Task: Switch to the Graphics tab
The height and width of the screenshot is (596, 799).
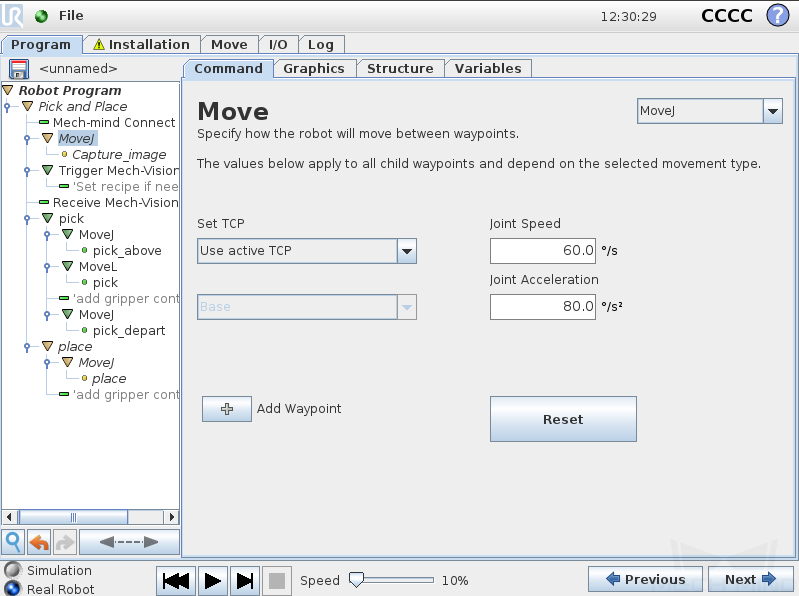Action: (314, 69)
